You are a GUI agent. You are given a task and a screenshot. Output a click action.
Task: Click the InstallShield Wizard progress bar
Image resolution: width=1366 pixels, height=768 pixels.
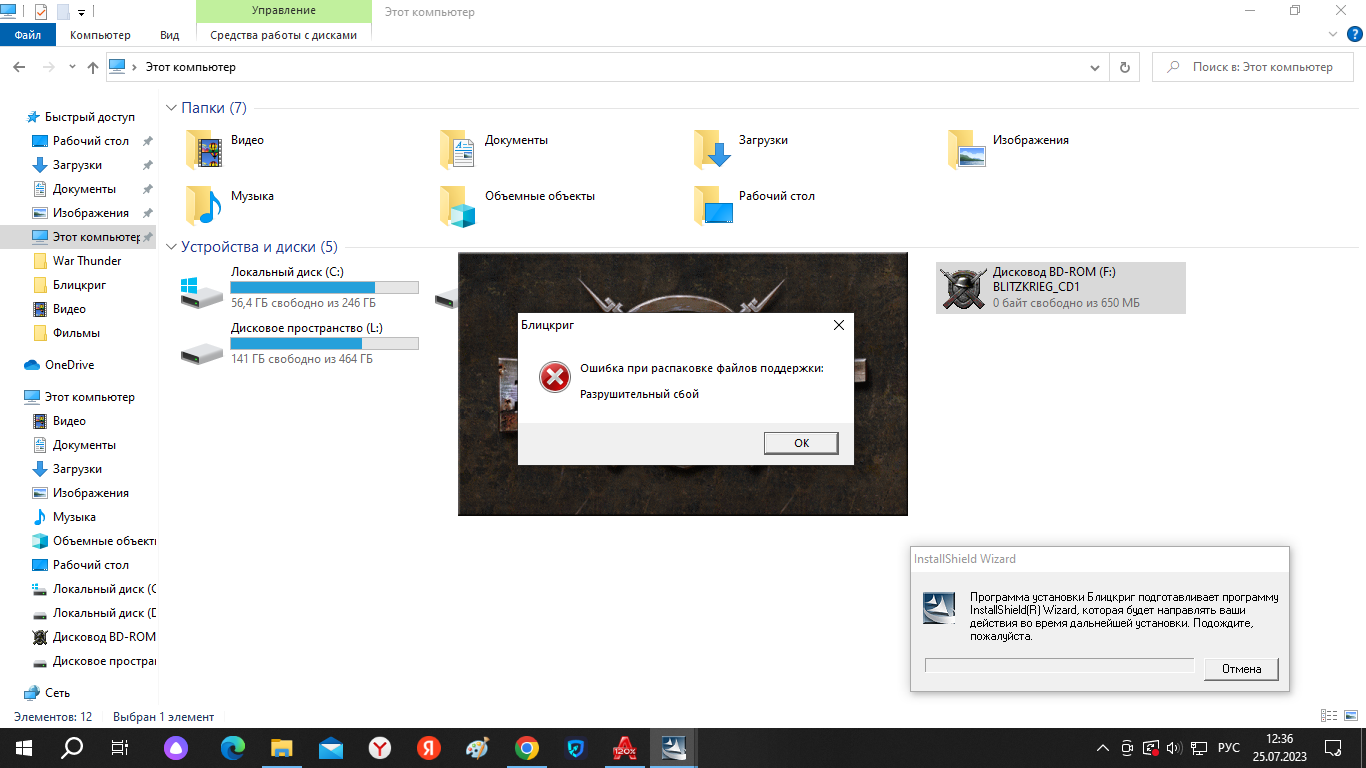[x=1060, y=666]
